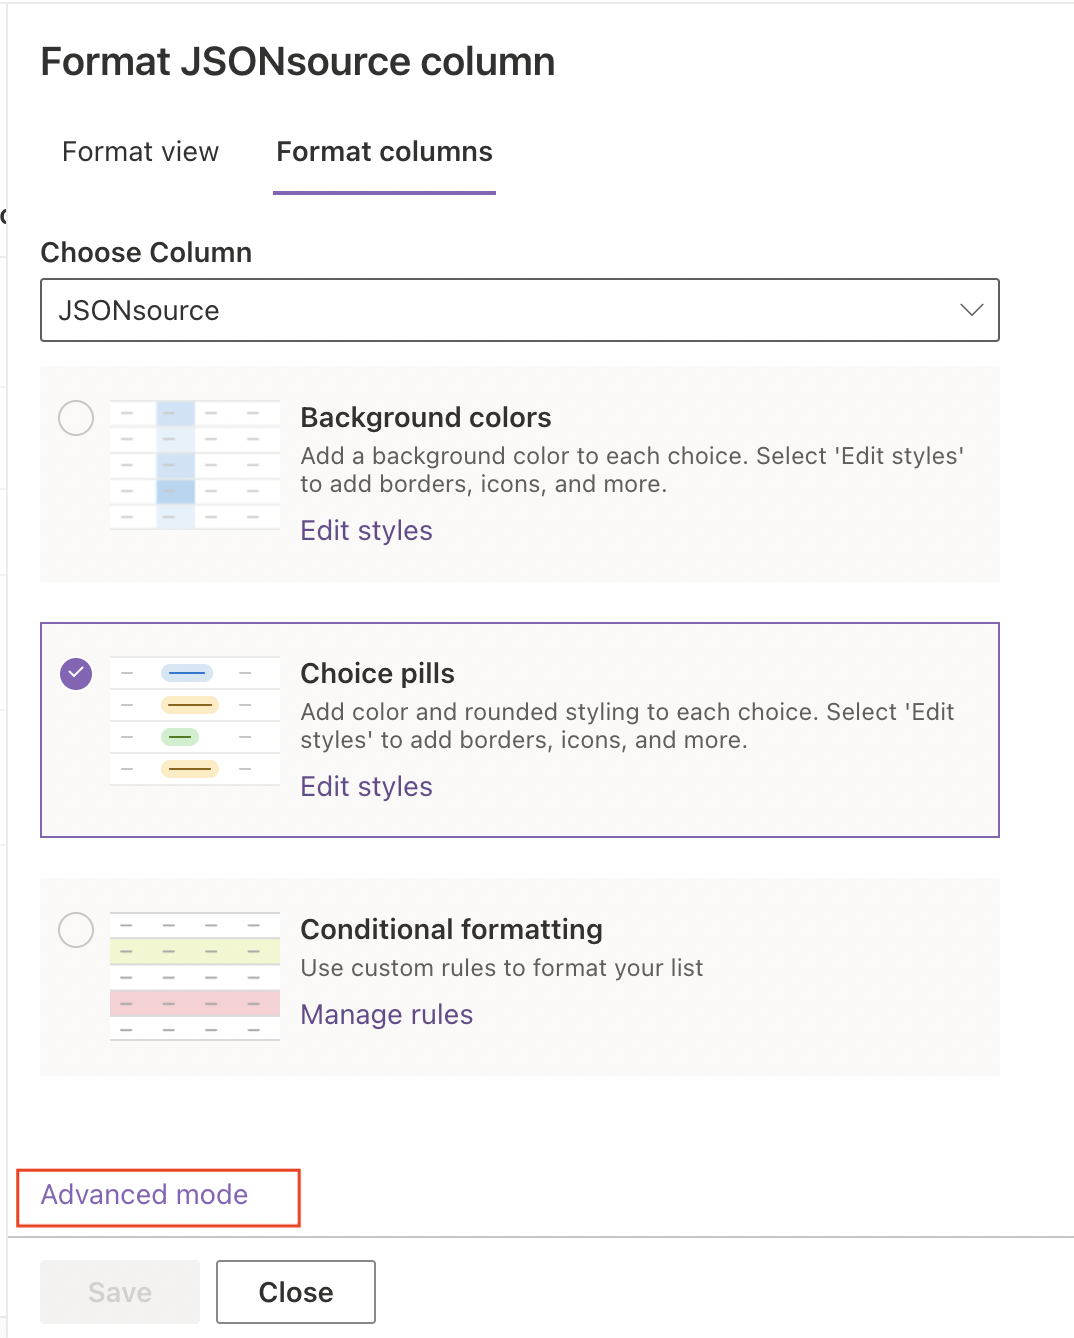Open Manage rules for conditional formatting
Viewport: 1074px width, 1338px height.
pos(386,1014)
